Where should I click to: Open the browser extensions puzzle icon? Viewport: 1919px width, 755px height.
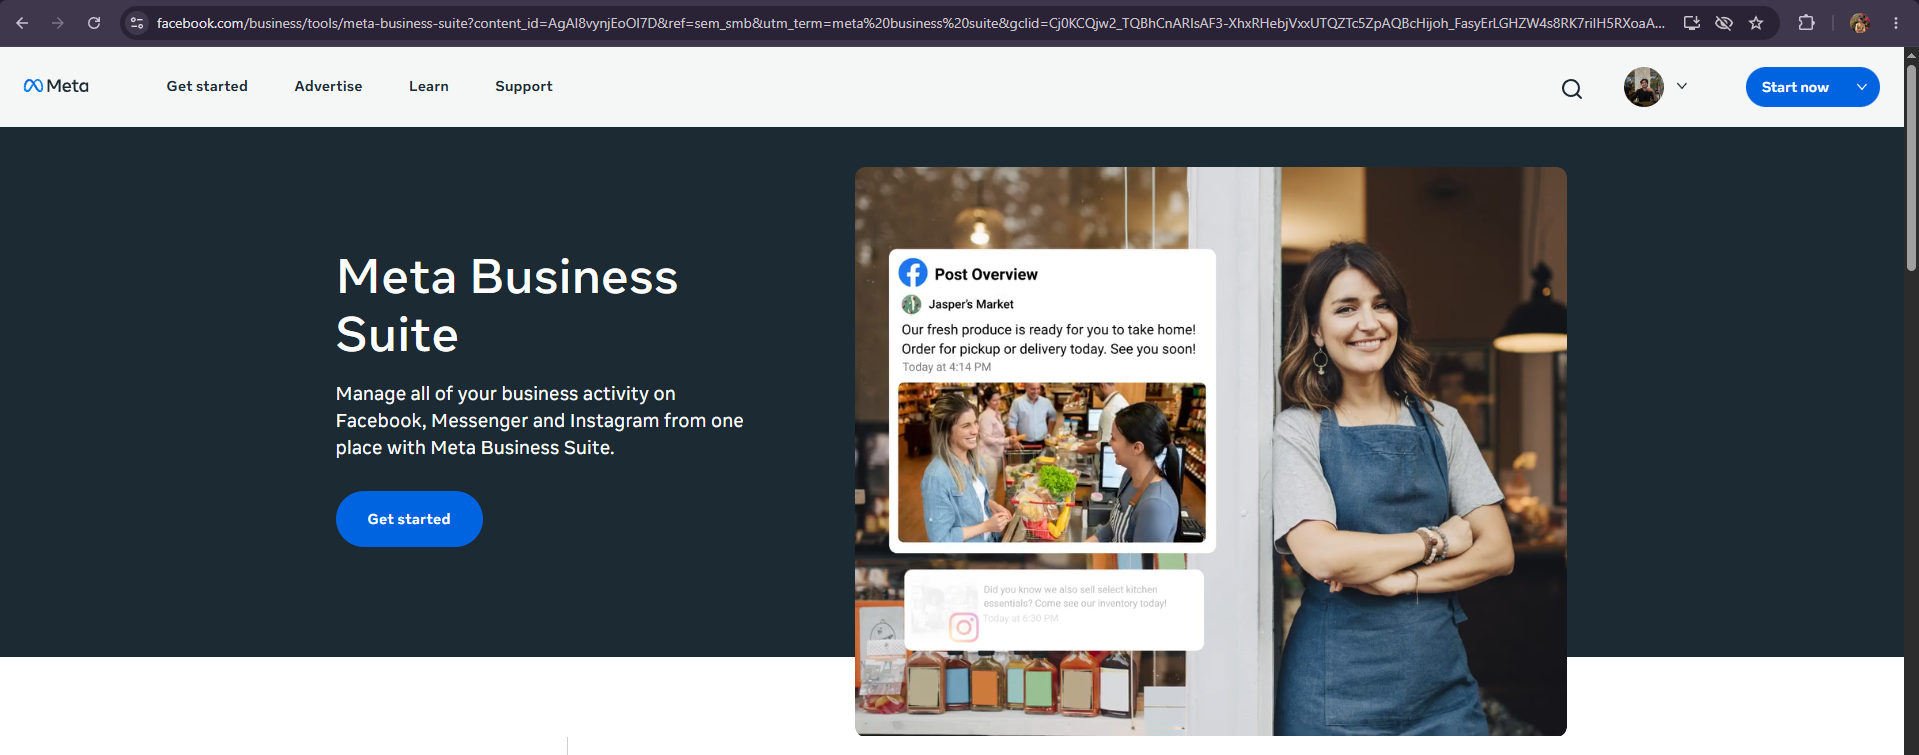tap(1806, 23)
